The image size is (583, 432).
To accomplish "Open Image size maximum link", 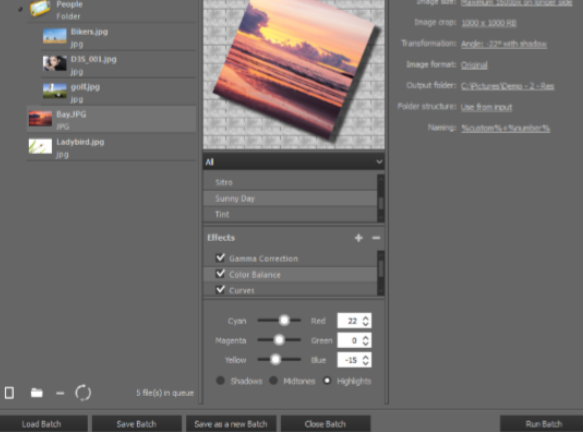I will click(516, 3).
